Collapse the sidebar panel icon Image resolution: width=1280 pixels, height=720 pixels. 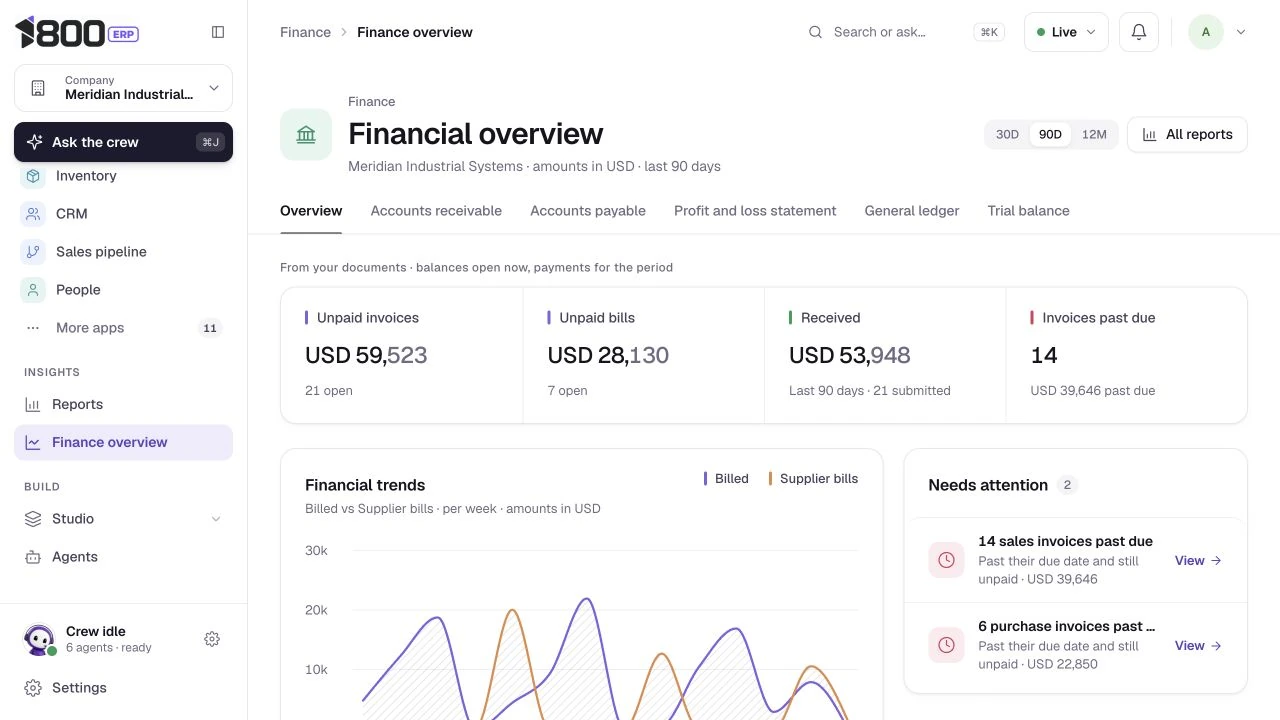[218, 32]
